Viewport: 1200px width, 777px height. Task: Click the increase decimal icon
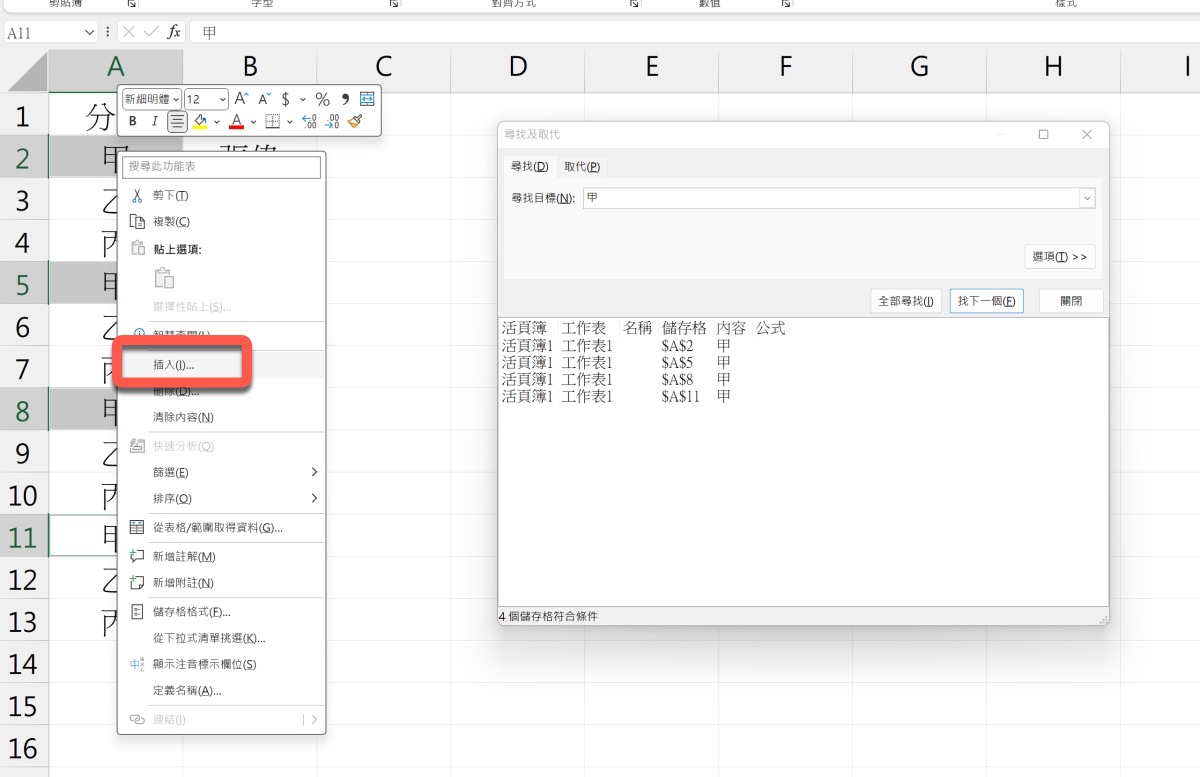[x=309, y=122]
